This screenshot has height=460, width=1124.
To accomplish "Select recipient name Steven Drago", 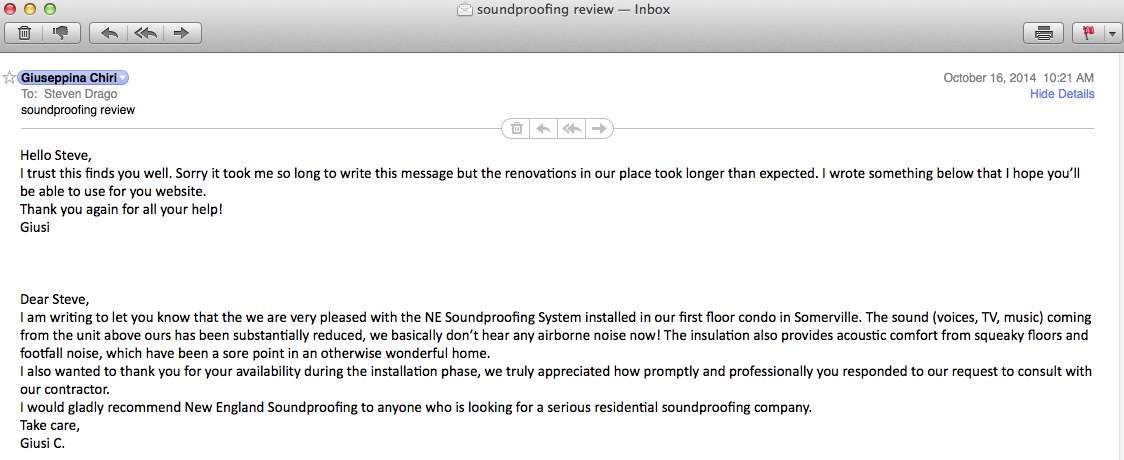I will click(x=80, y=94).
